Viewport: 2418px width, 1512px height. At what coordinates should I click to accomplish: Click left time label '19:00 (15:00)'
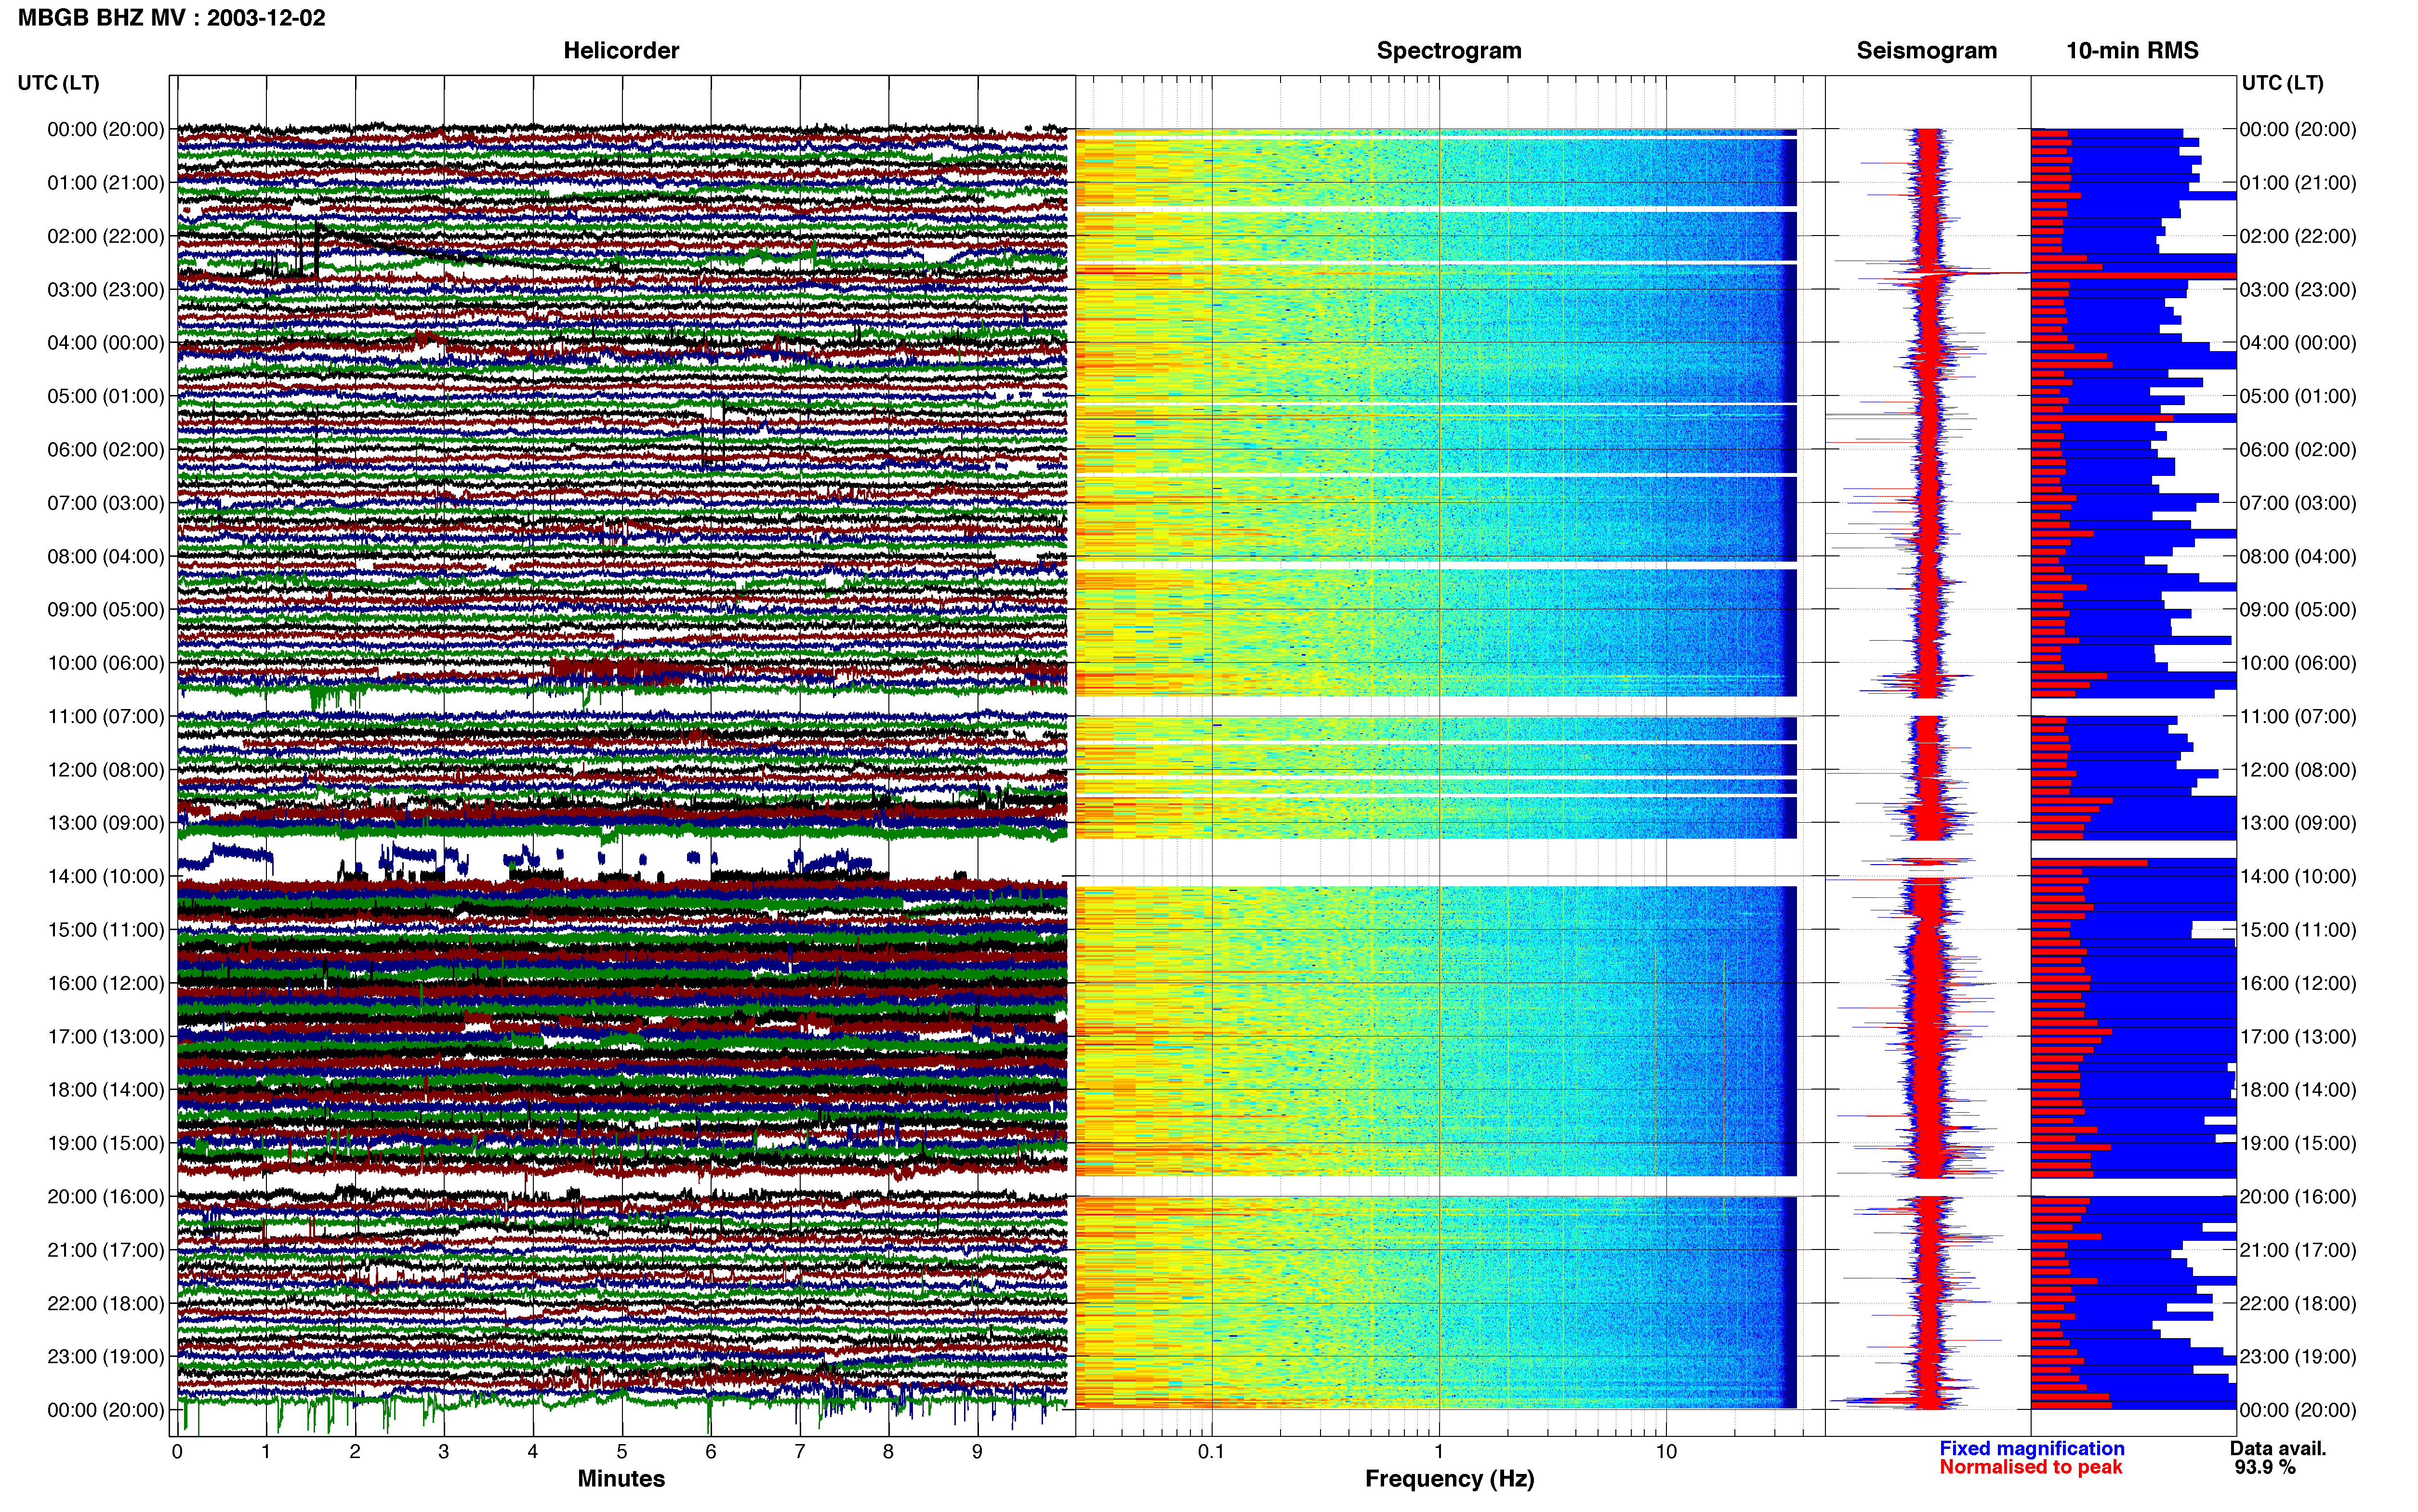click(106, 1143)
